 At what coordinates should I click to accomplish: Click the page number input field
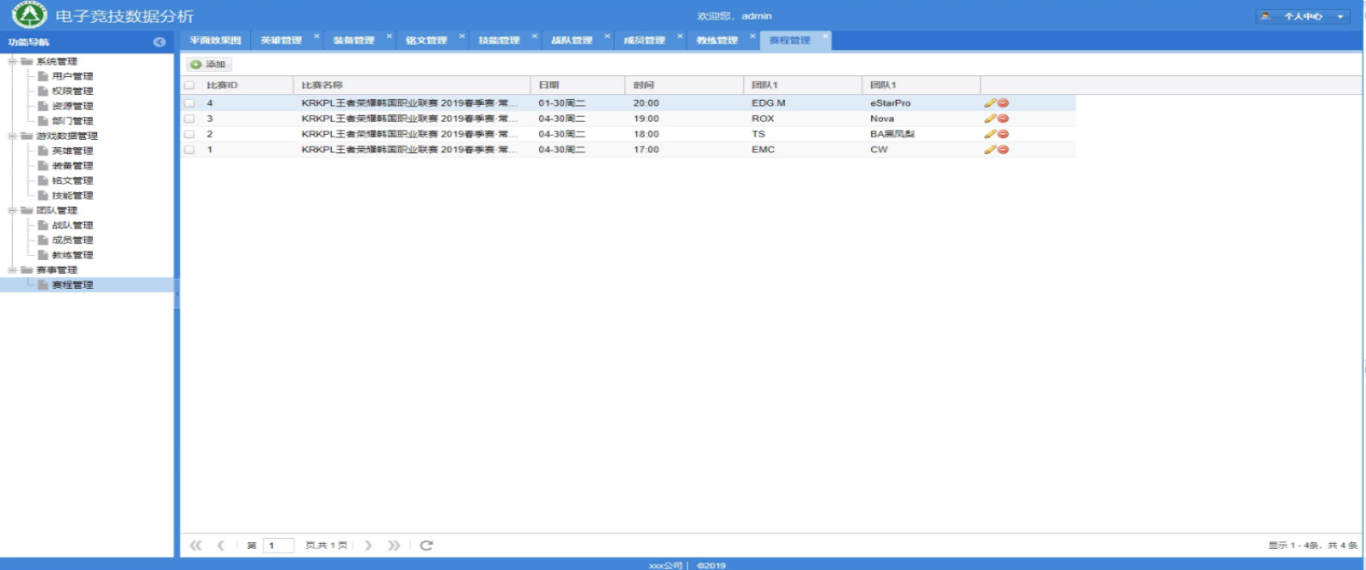pyautogui.click(x=278, y=545)
